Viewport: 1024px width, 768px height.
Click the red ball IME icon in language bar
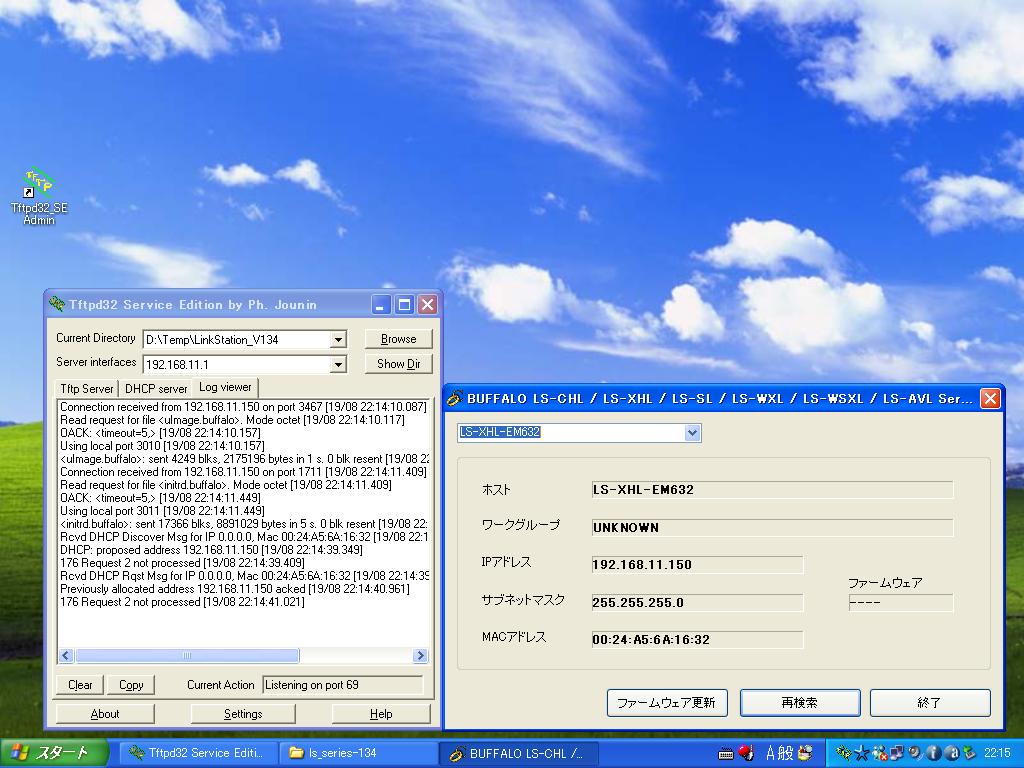745,753
